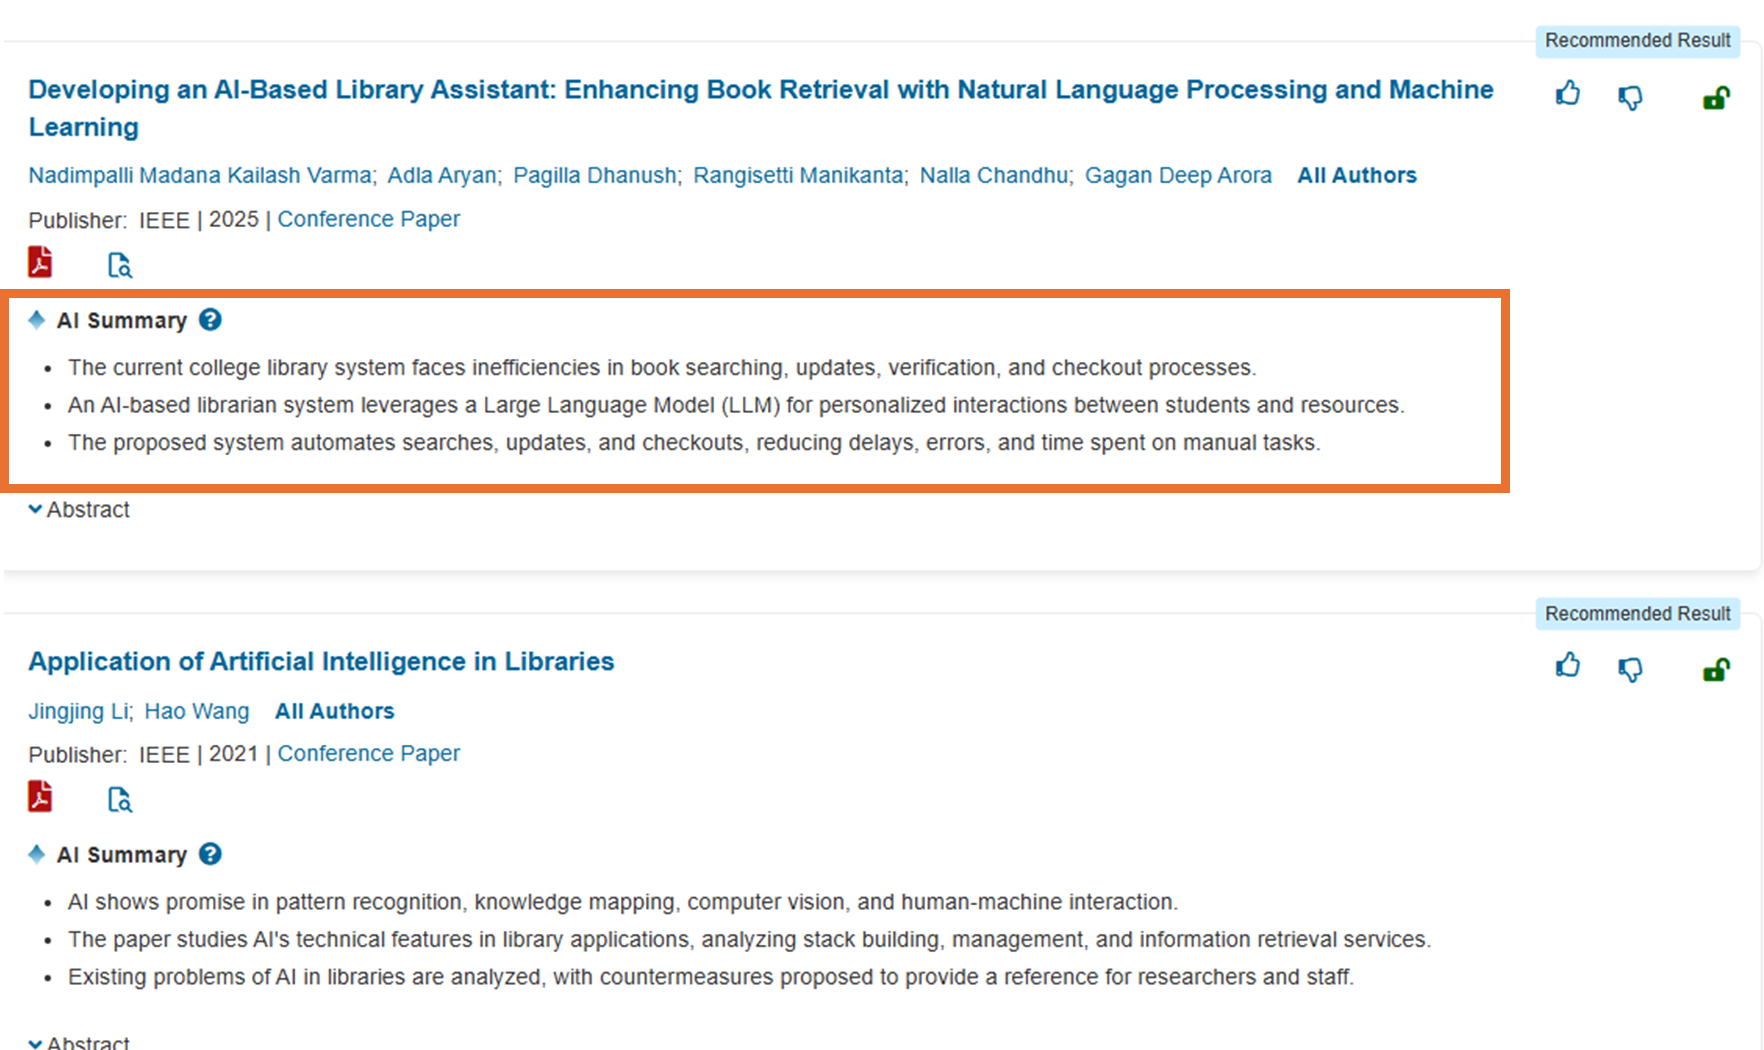Viewport: 1764px width, 1050px height.
Task: Open "Application of Artificial Intelligence in Libraries" title
Action: (321, 662)
